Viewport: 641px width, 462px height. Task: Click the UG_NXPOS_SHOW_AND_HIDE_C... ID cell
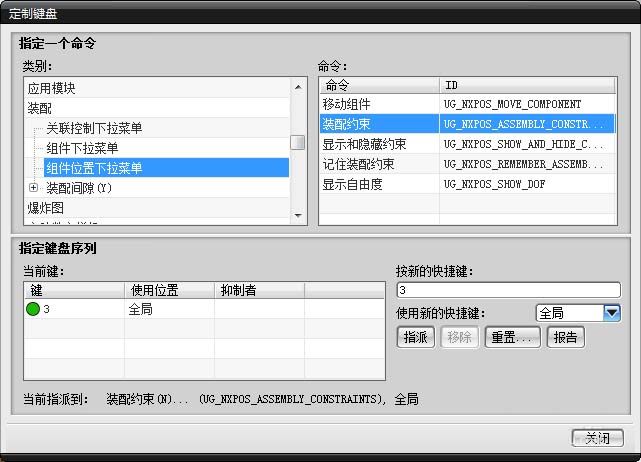[527, 144]
